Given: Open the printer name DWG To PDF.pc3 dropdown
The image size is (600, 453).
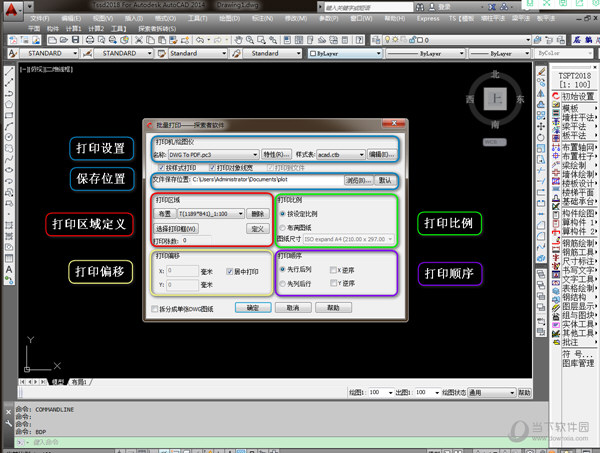Looking at the screenshot, I should pyautogui.click(x=254, y=155).
